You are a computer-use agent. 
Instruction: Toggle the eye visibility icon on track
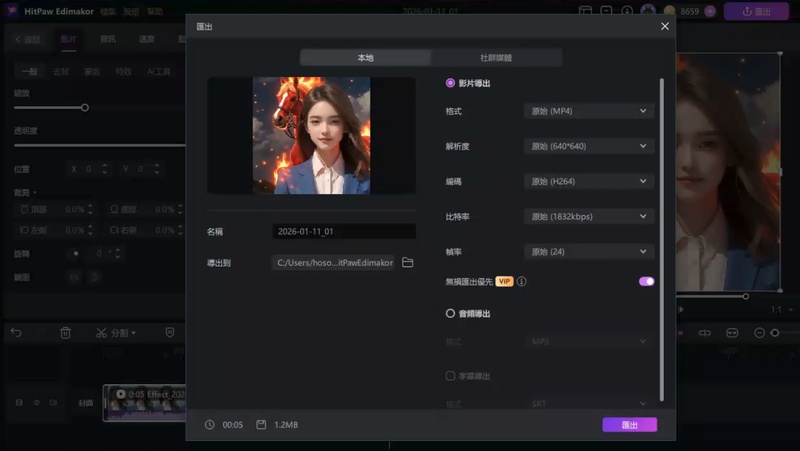coord(36,403)
